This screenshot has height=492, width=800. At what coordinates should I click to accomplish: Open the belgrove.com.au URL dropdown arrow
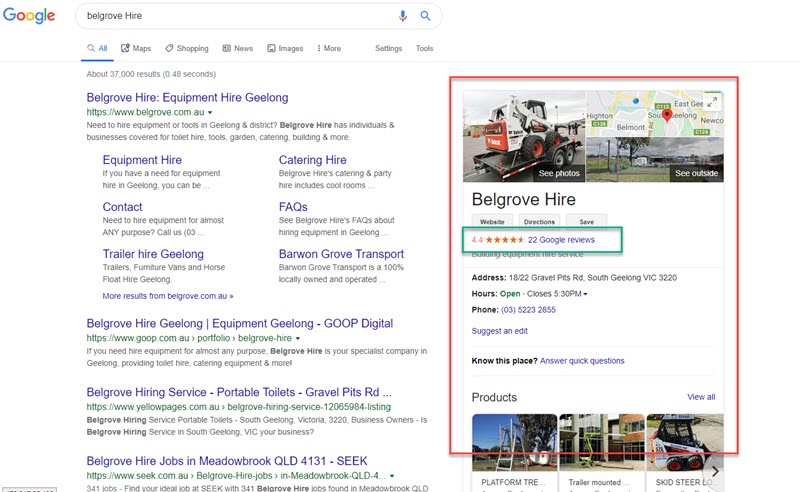[x=210, y=114]
